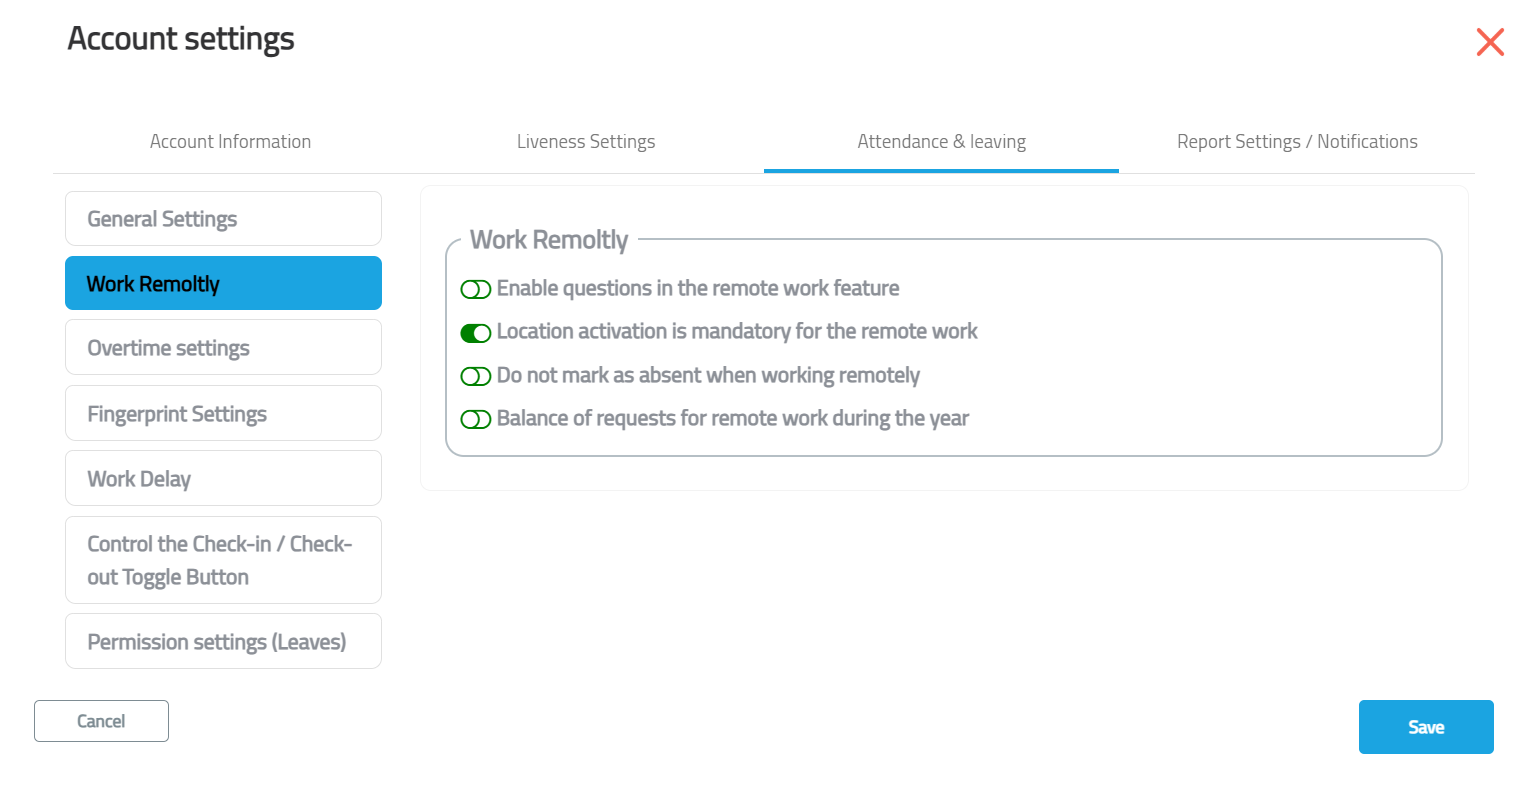
Task: Disable Location activation mandatory for remote work switch
Action: coord(476,333)
